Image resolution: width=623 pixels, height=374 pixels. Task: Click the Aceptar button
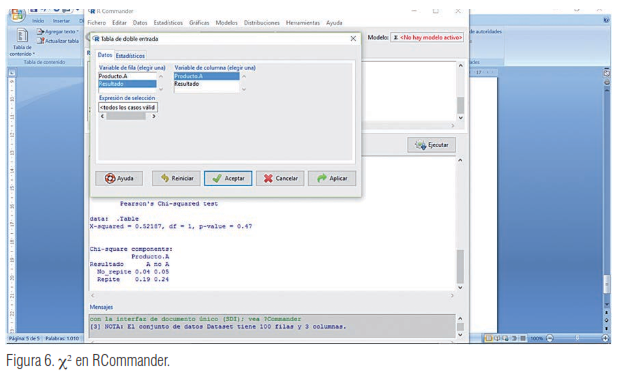(228, 178)
